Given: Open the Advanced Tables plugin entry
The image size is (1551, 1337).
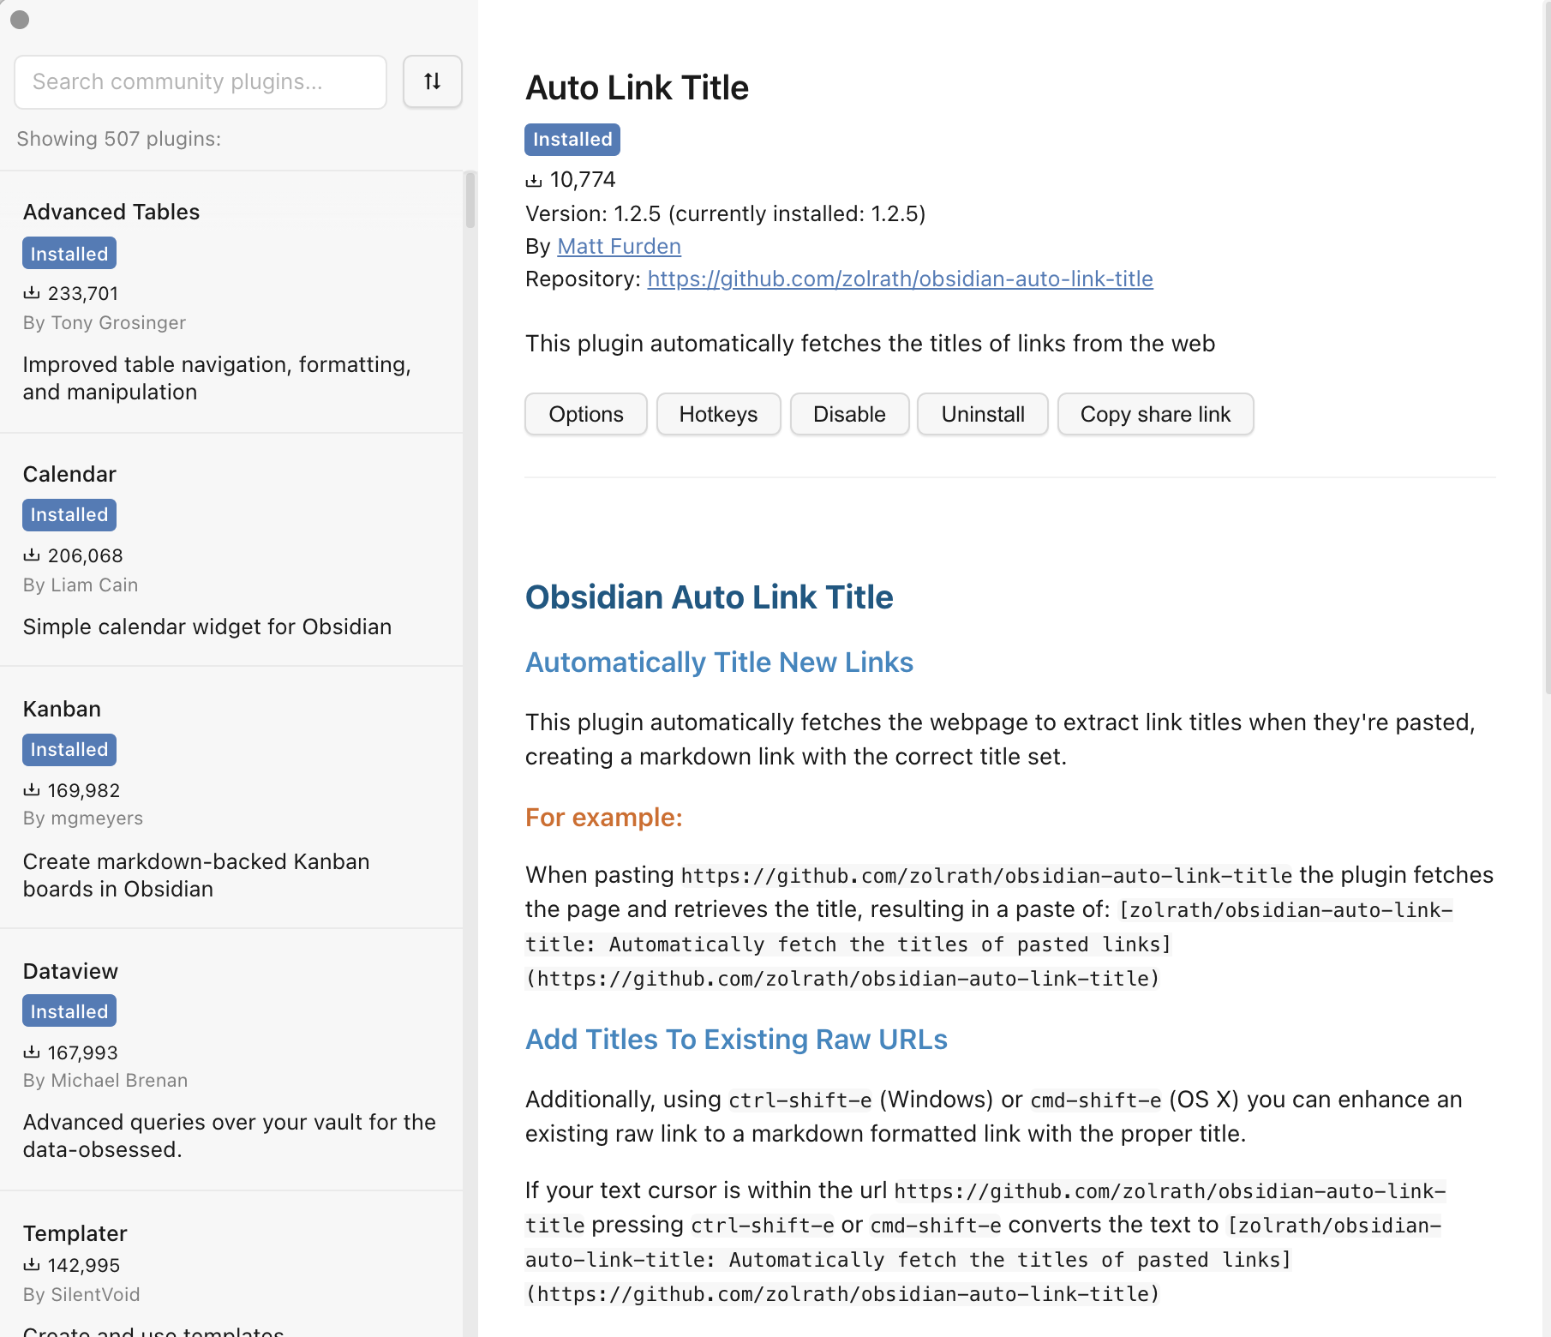Looking at the screenshot, I should (111, 212).
